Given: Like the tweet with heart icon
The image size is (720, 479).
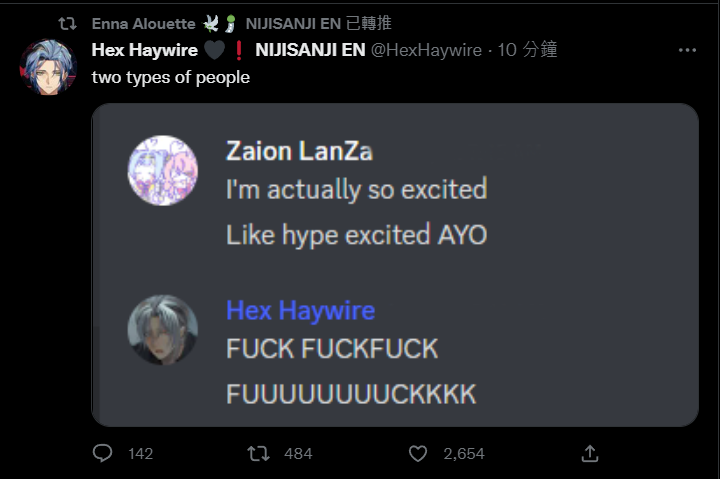Looking at the screenshot, I should tap(418, 454).
